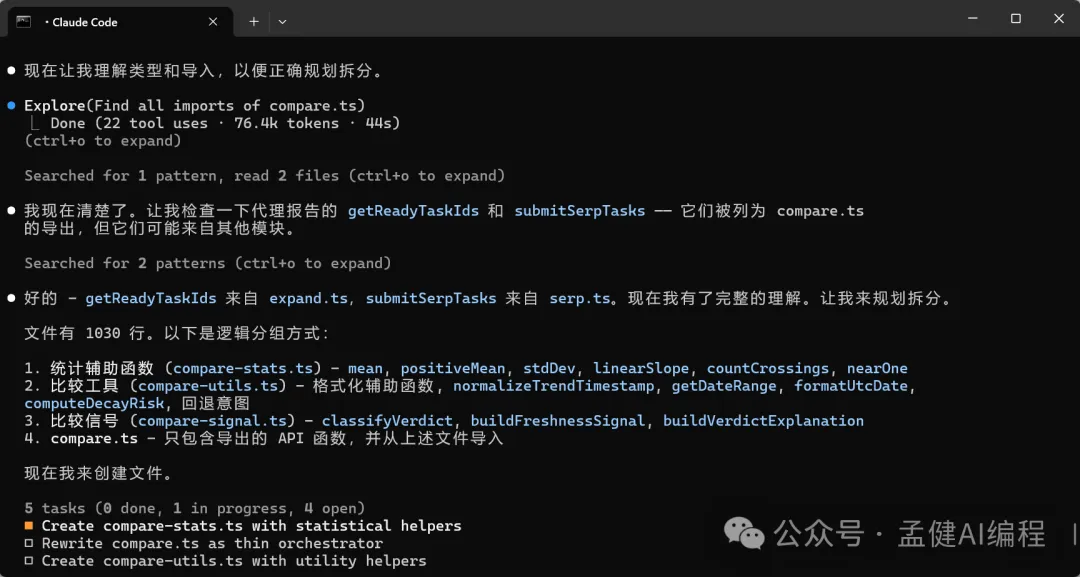The image size is (1080, 577).
Task: Click the serp.ts file name
Action: click(x=579, y=299)
